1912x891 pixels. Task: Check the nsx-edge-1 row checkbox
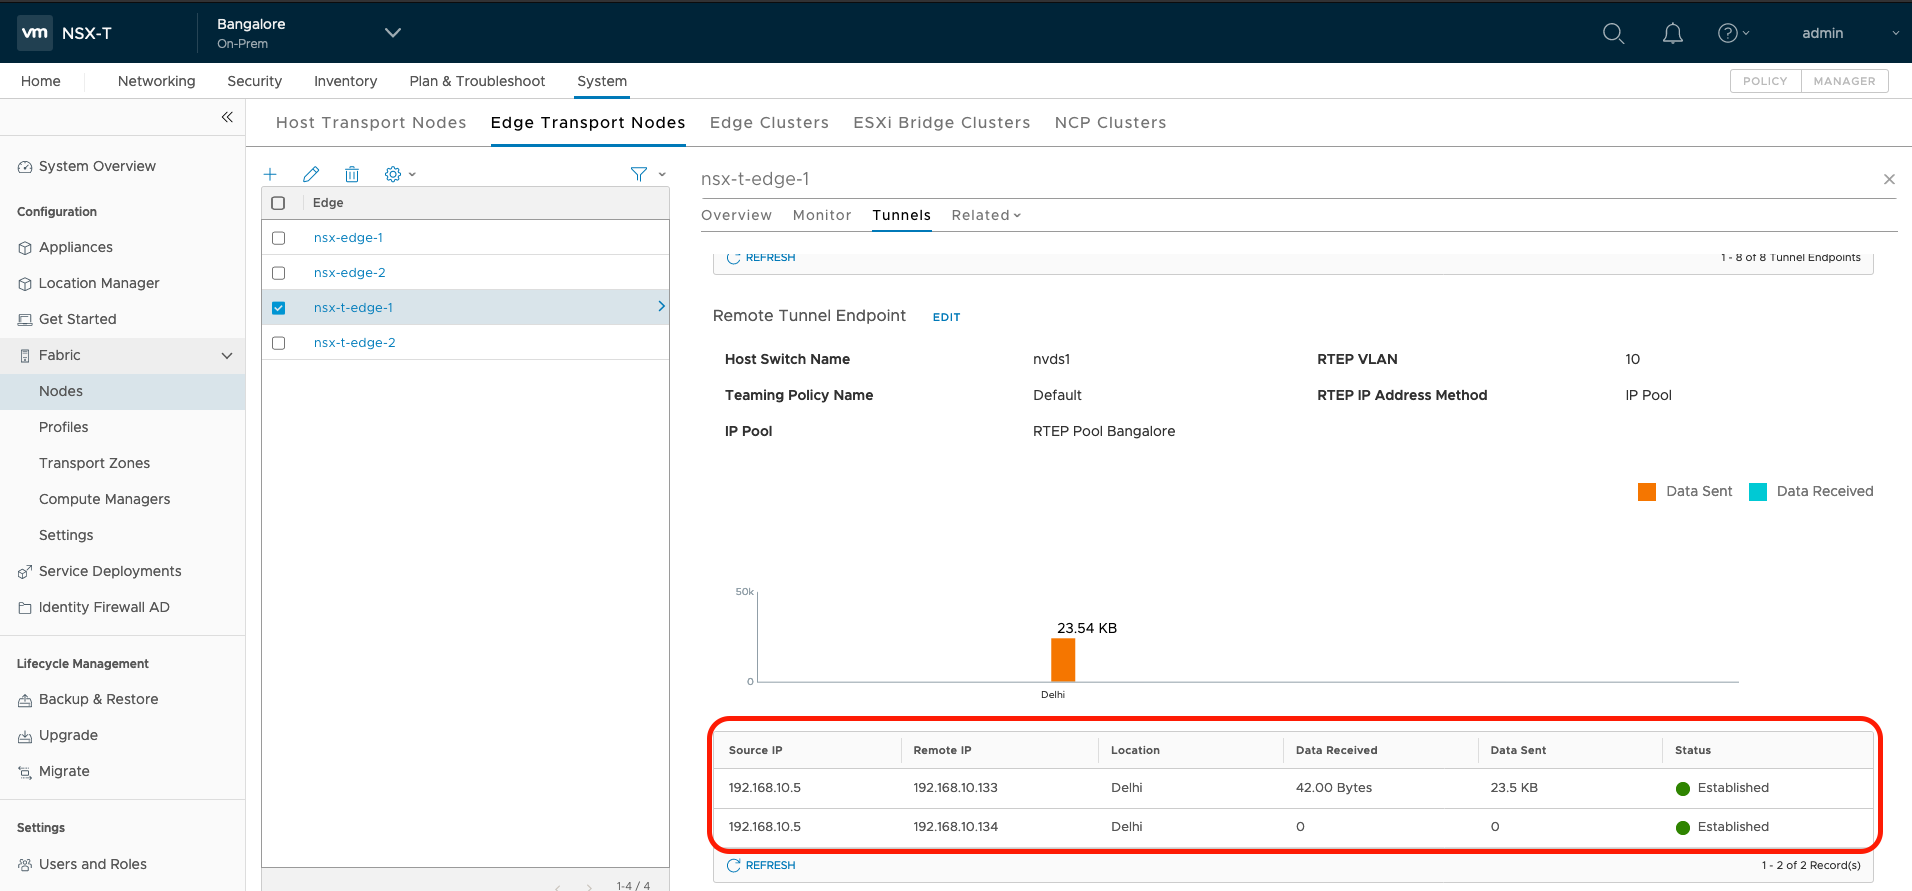pyautogui.click(x=279, y=238)
